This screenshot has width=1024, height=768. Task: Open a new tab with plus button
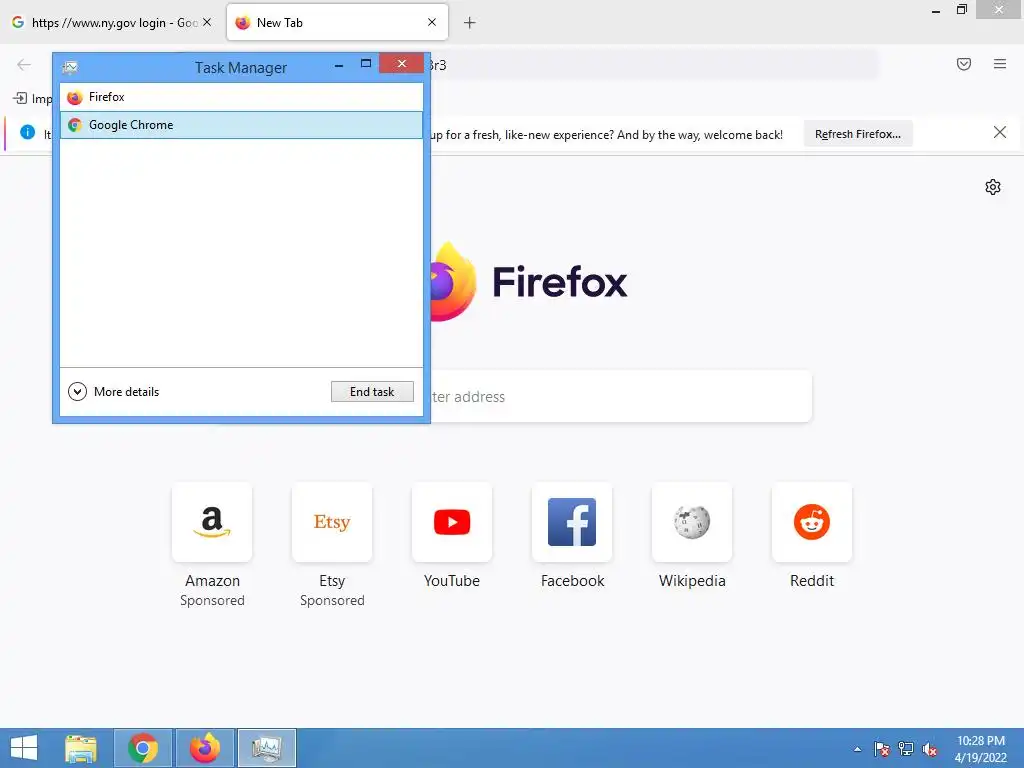(x=470, y=23)
